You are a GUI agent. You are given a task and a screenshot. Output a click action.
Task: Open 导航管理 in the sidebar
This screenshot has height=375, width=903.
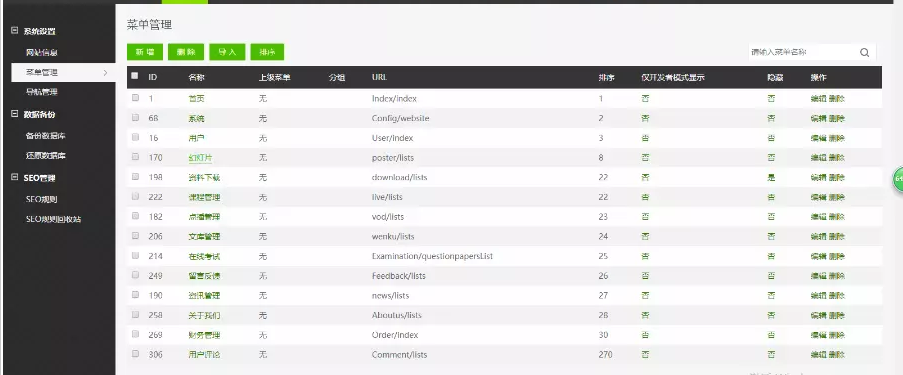click(41, 92)
